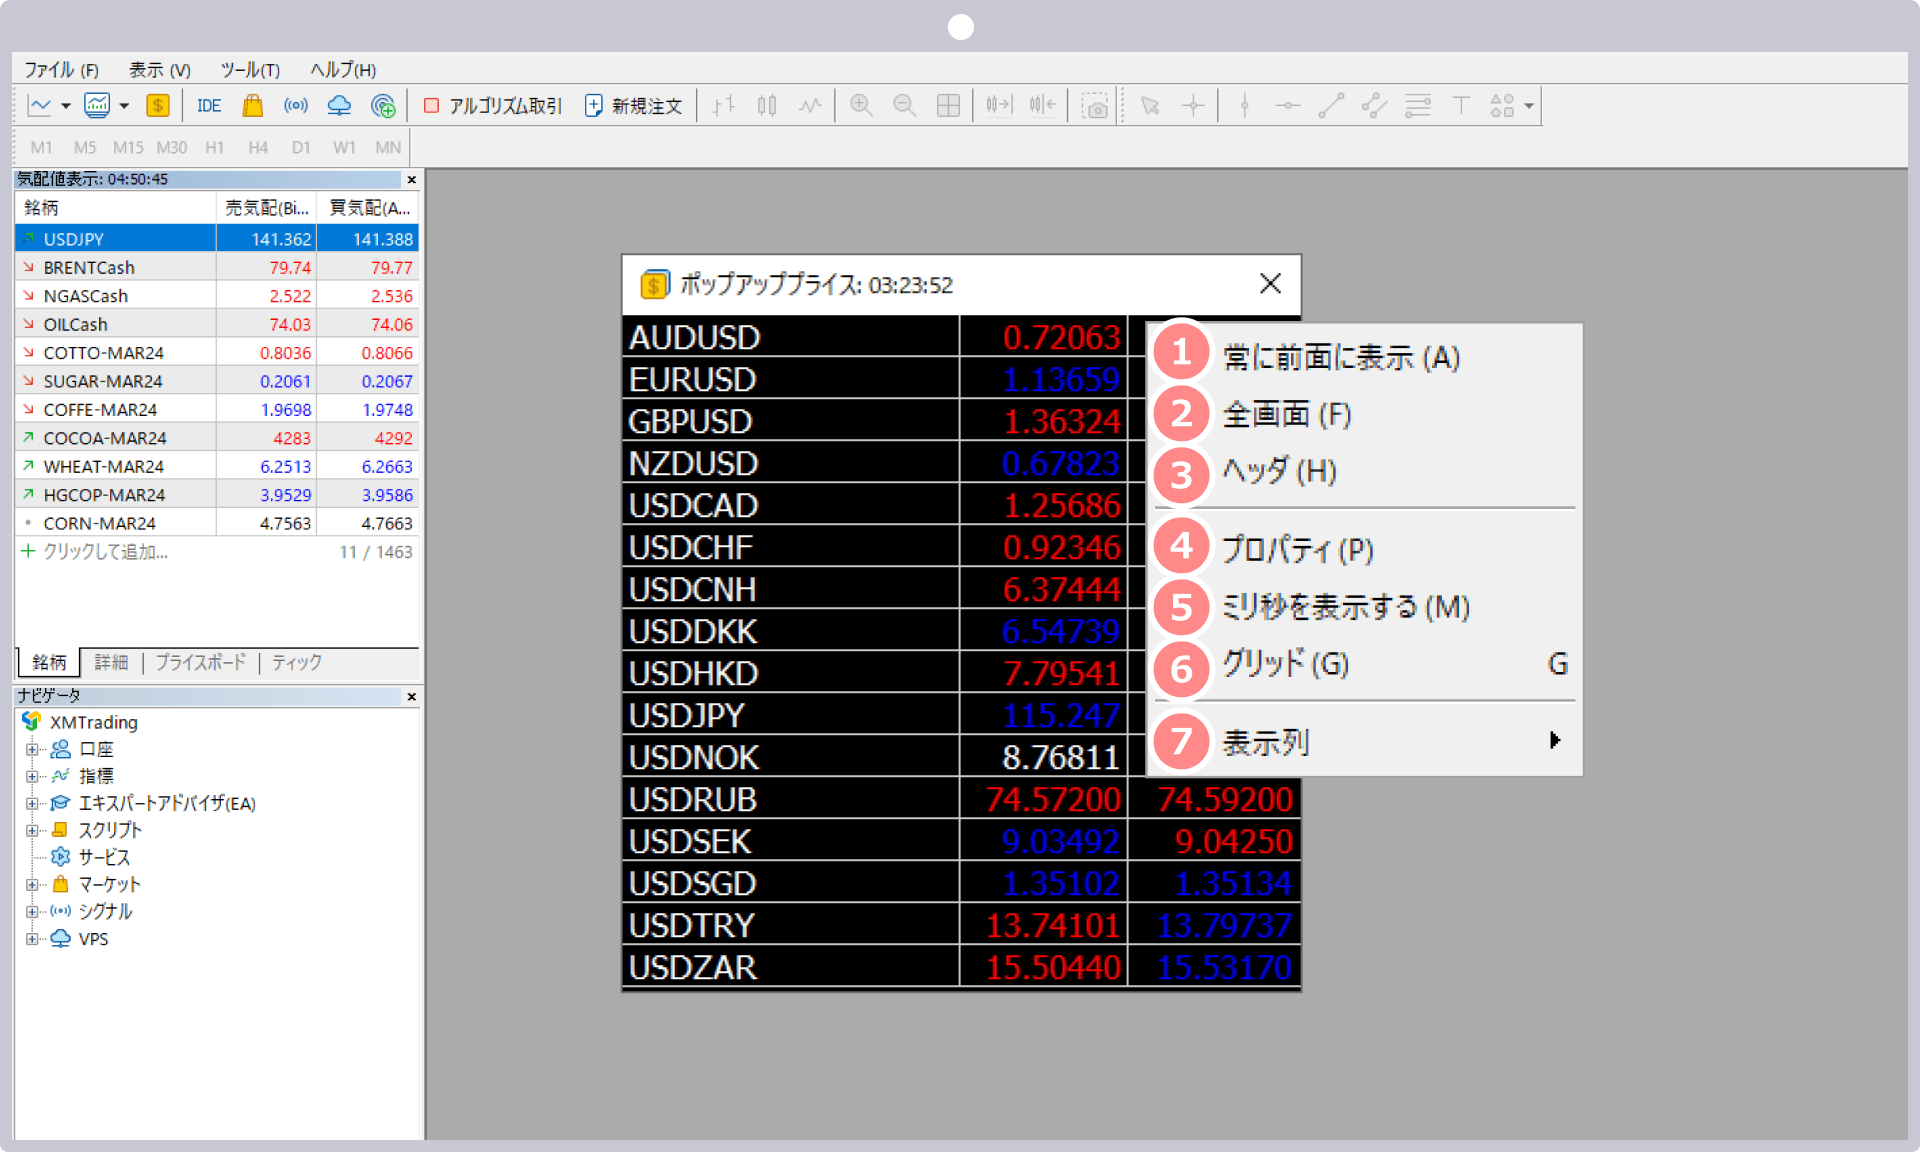Open the ツール menu
The height and width of the screenshot is (1152, 1920).
pyautogui.click(x=250, y=70)
